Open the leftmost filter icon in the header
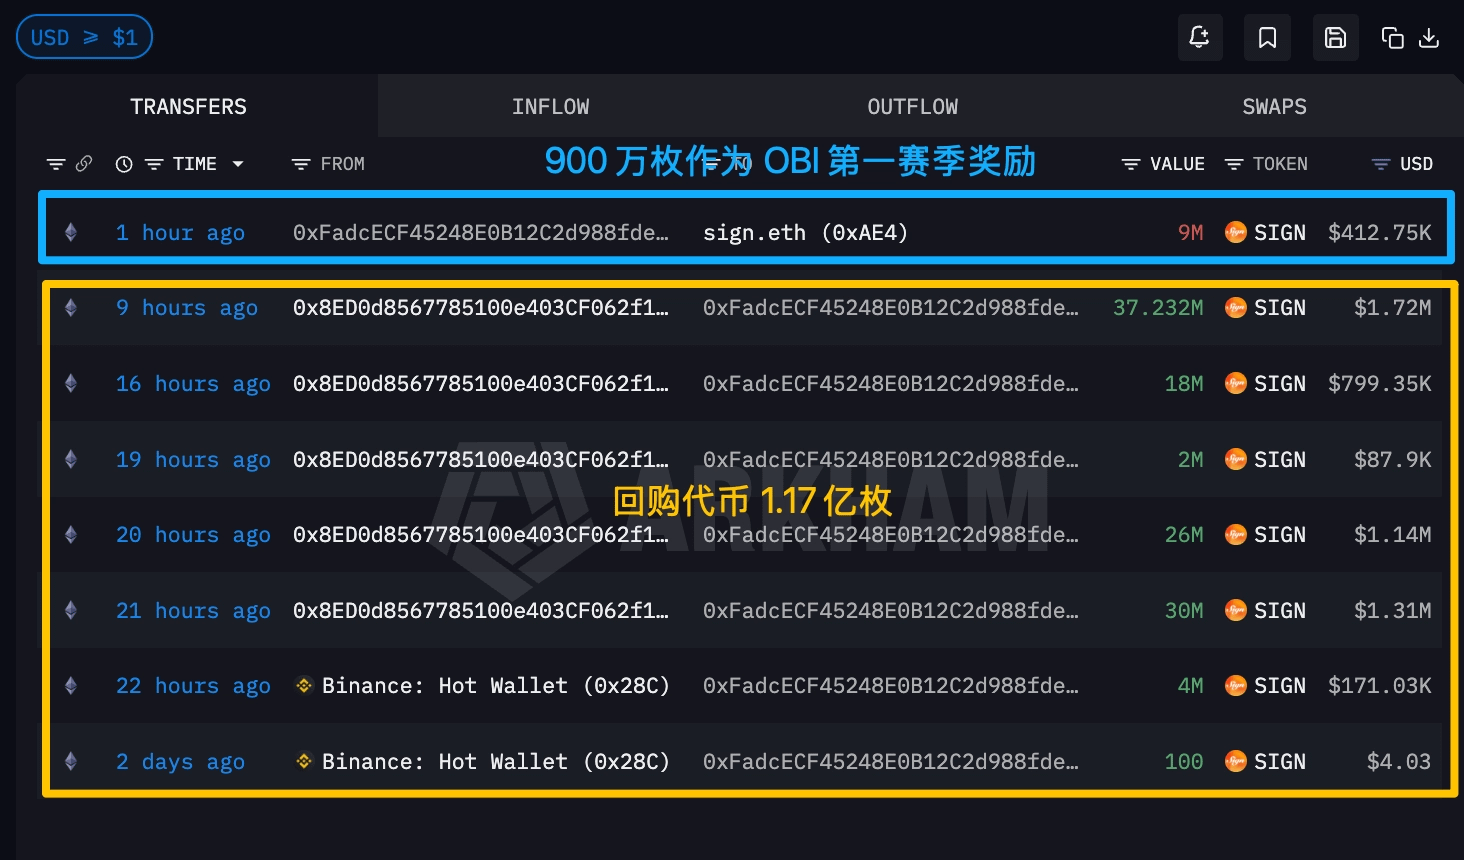1464x860 pixels. tap(56, 164)
